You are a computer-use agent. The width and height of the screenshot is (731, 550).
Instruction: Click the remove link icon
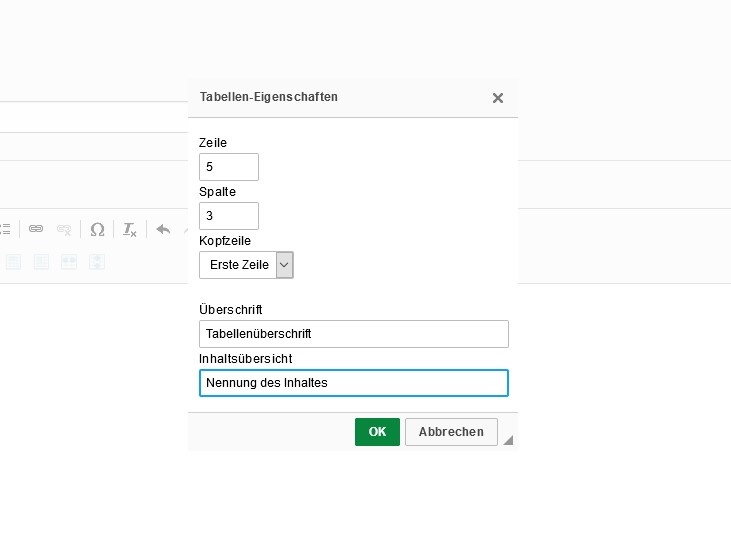pyautogui.click(x=64, y=229)
